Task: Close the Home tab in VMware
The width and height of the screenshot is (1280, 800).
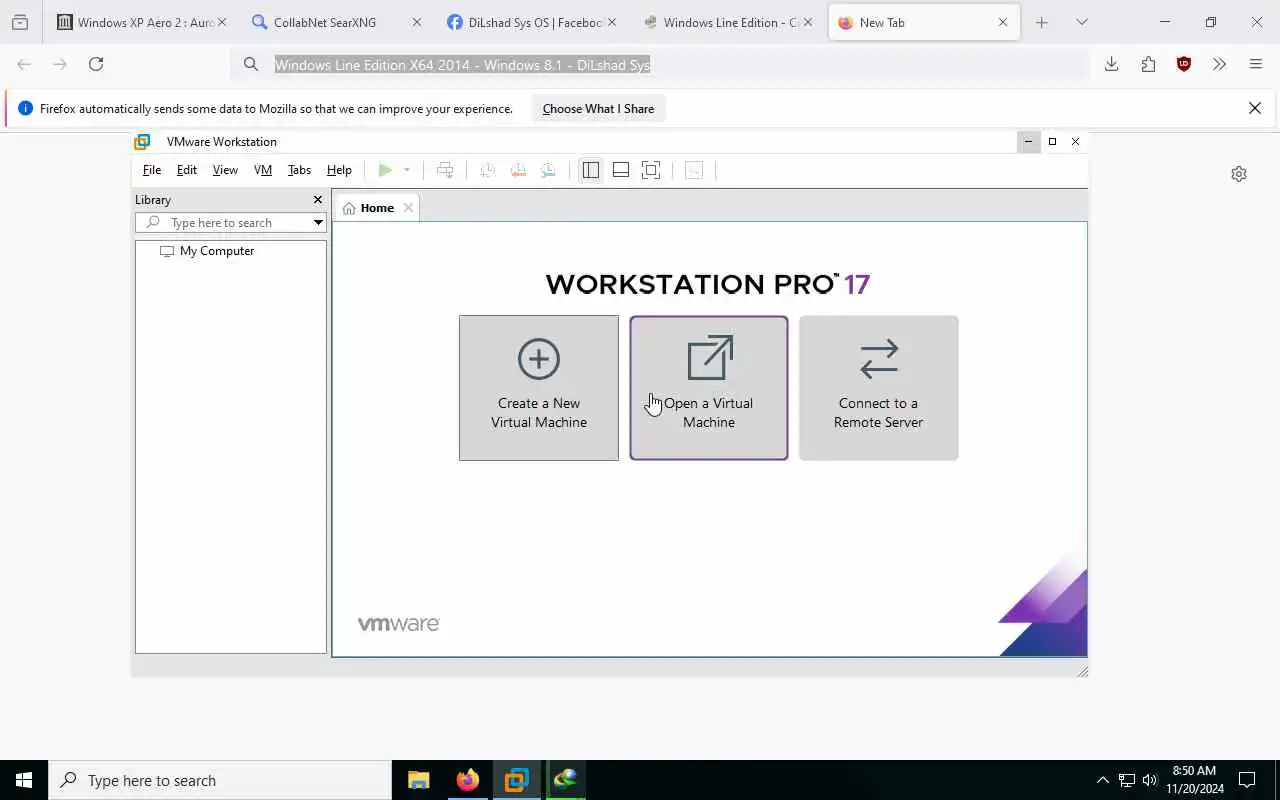Action: click(408, 208)
